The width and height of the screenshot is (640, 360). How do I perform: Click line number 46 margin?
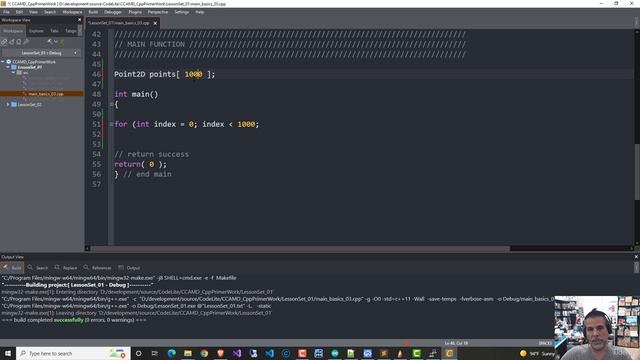pyautogui.click(x=96, y=74)
